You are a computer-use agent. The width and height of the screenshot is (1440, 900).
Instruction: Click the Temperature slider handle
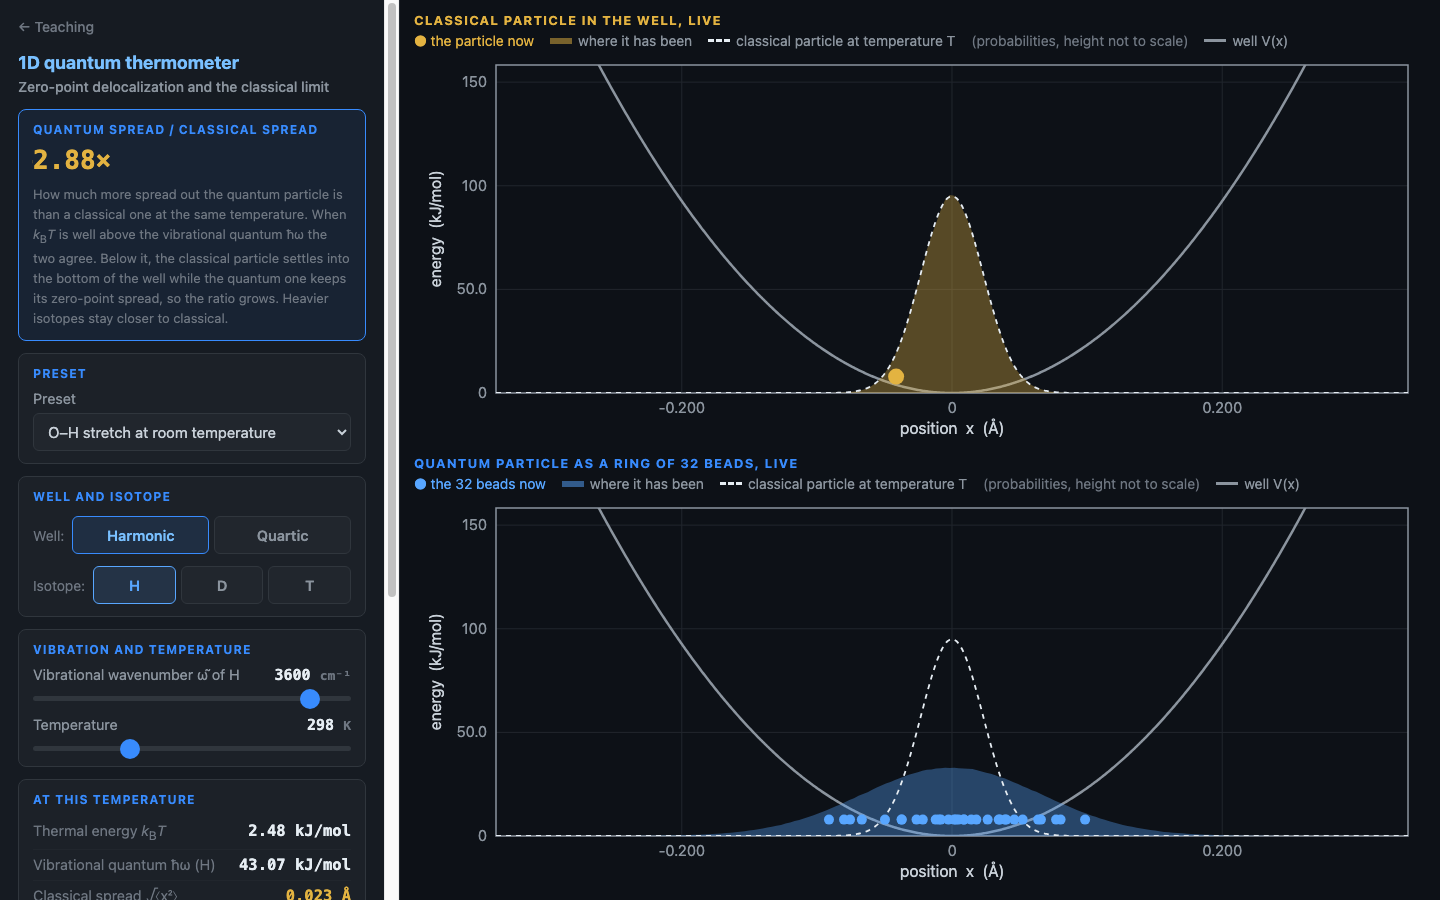(130, 749)
